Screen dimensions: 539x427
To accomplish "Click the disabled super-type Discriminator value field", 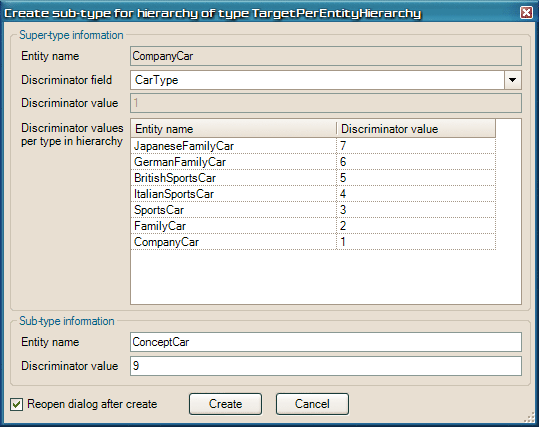I will tap(326, 103).
